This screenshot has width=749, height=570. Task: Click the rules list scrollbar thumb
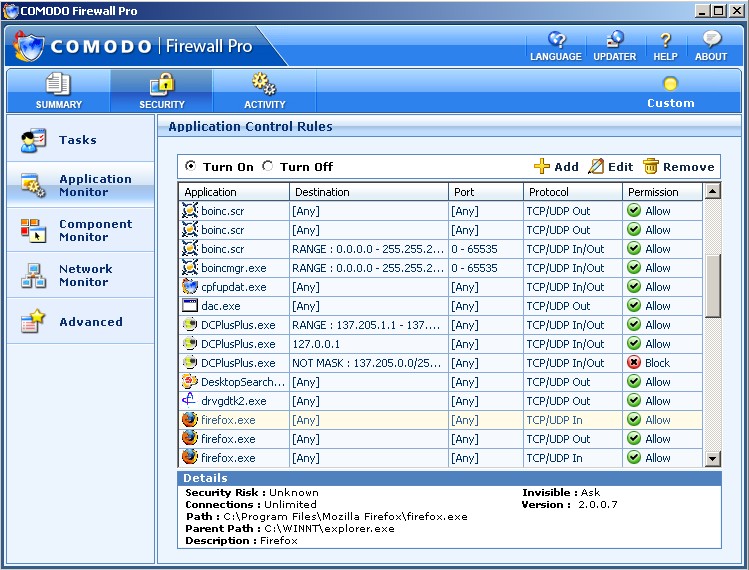(x=712, y=286)
